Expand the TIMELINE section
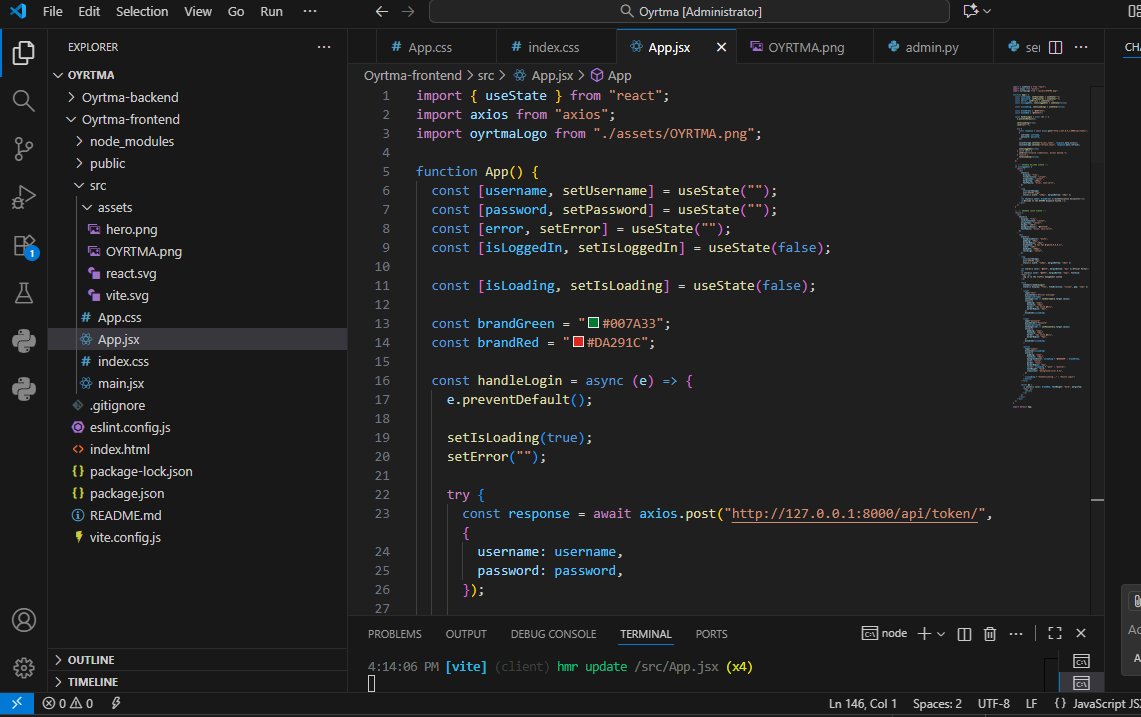Viewport: 1141px width, 717px height. (197, 681)
